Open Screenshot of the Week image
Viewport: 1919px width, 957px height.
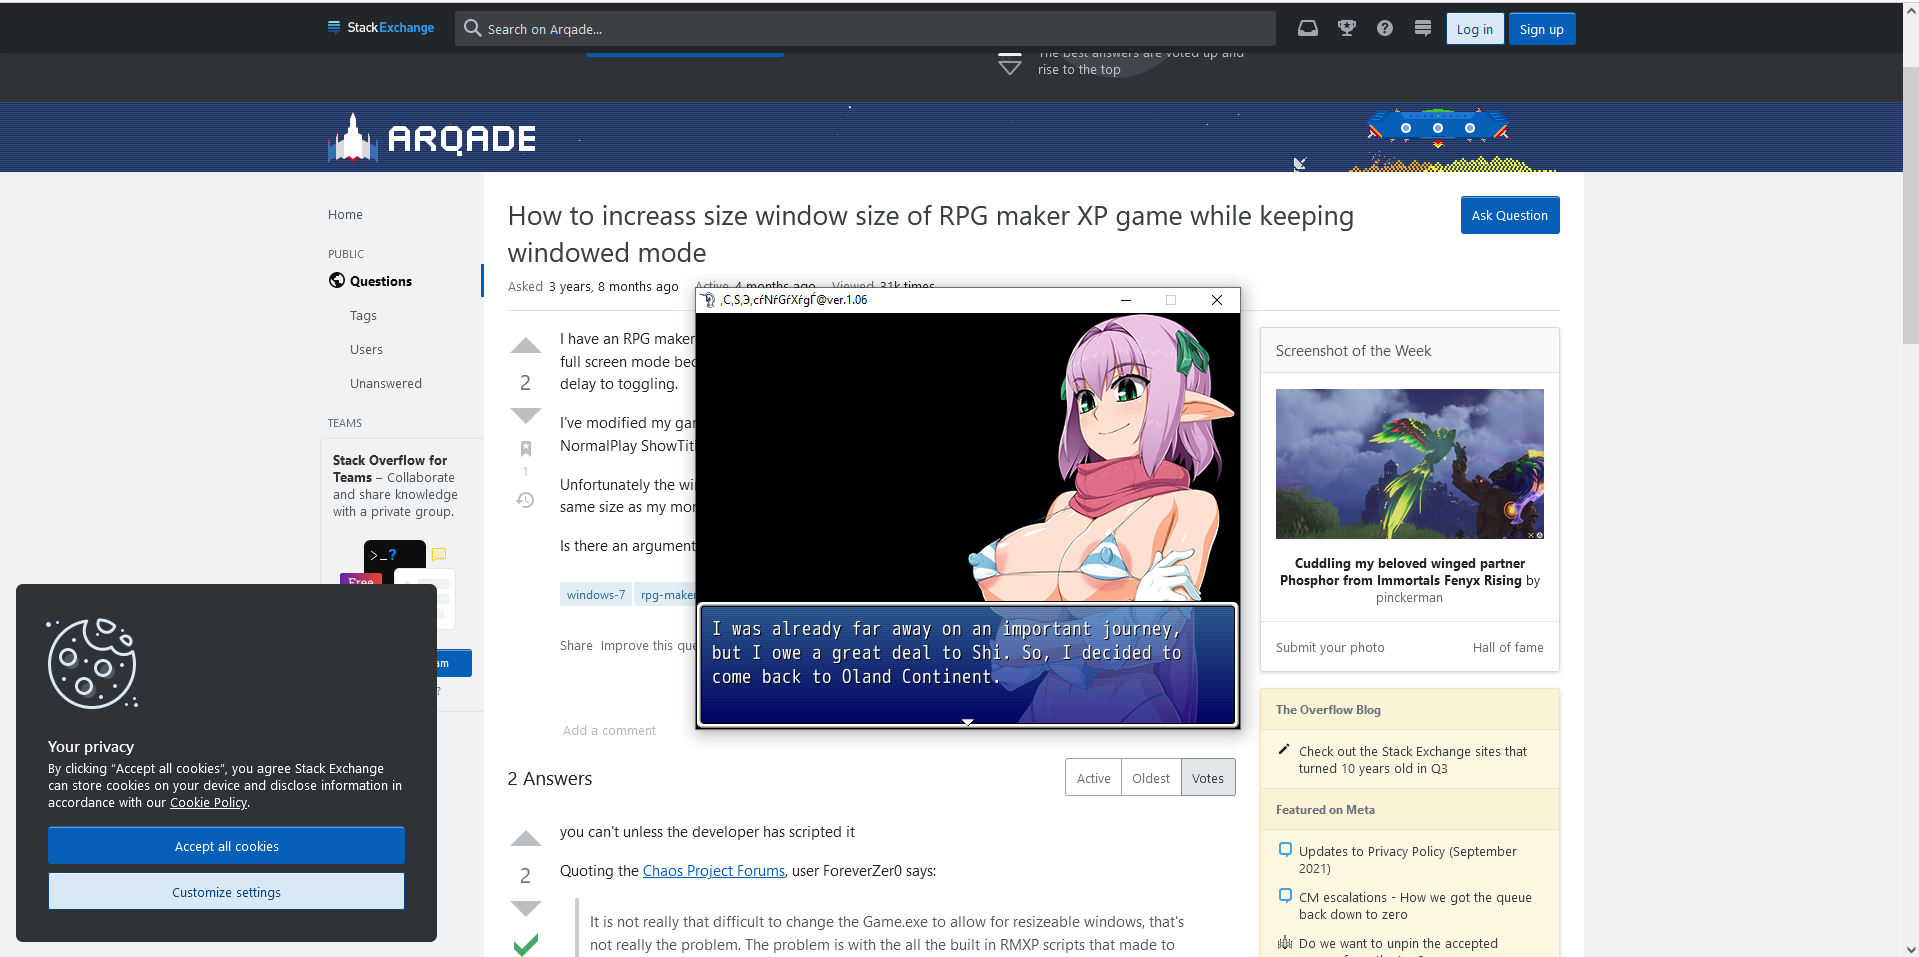(x=1409, y=464)
